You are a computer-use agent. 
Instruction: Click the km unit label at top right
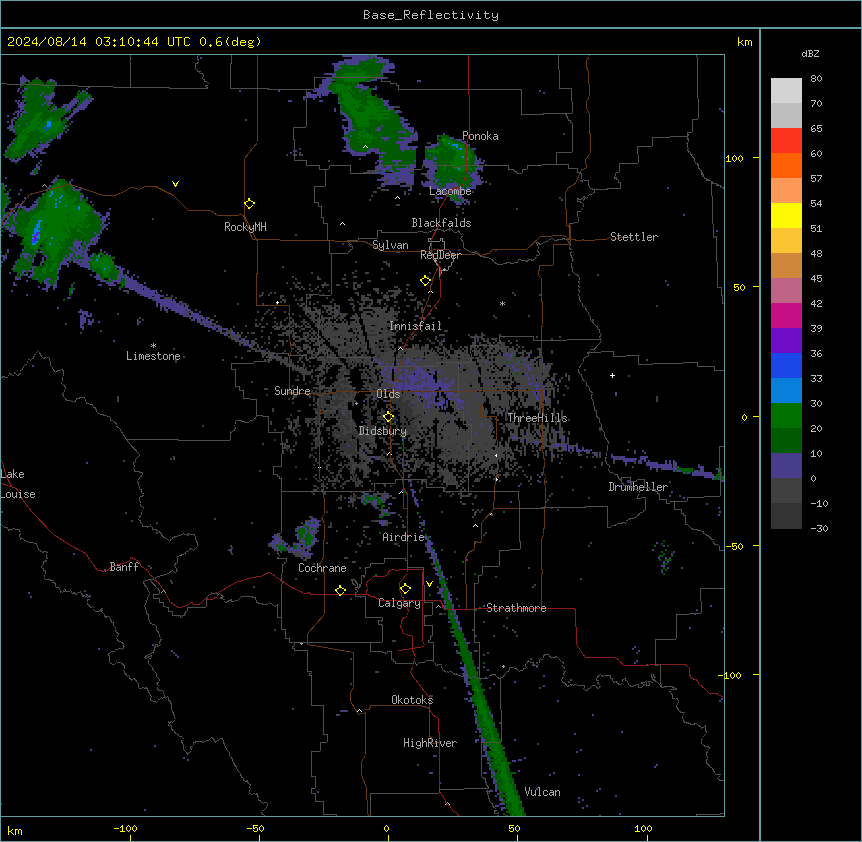(744, 42)
